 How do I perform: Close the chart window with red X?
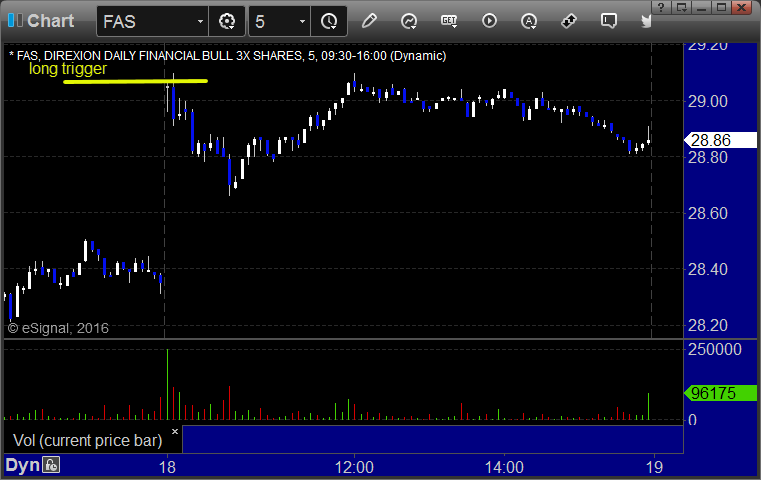742,7
